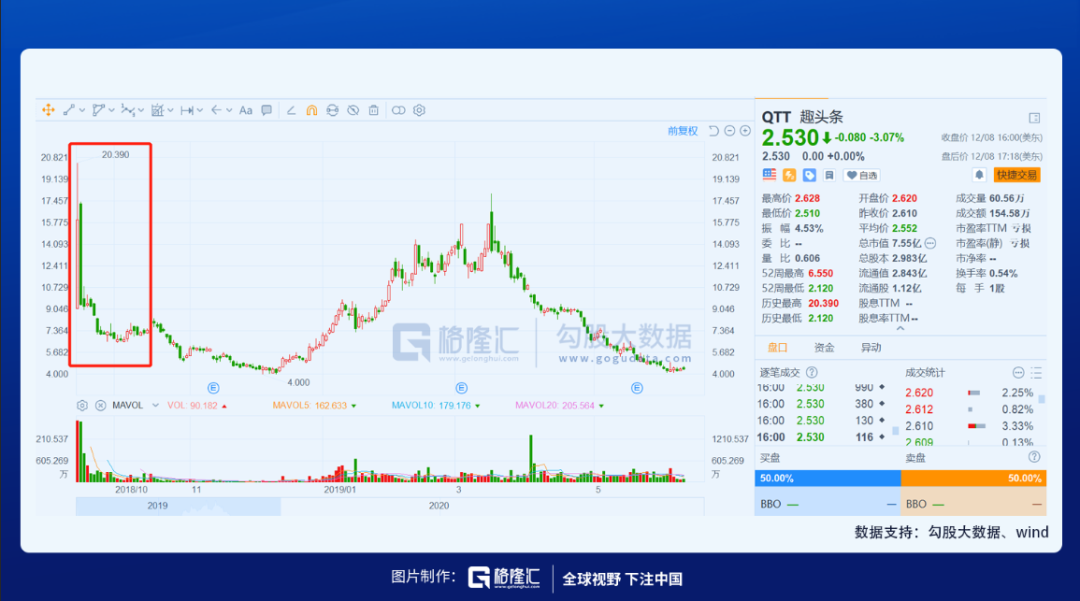Zoom in chart with plus icon

(745, 131)
